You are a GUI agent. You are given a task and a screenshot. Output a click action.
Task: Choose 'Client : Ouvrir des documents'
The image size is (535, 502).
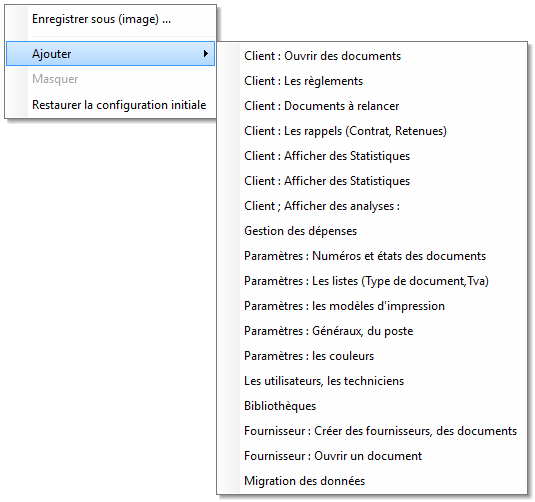click(372, 56)
